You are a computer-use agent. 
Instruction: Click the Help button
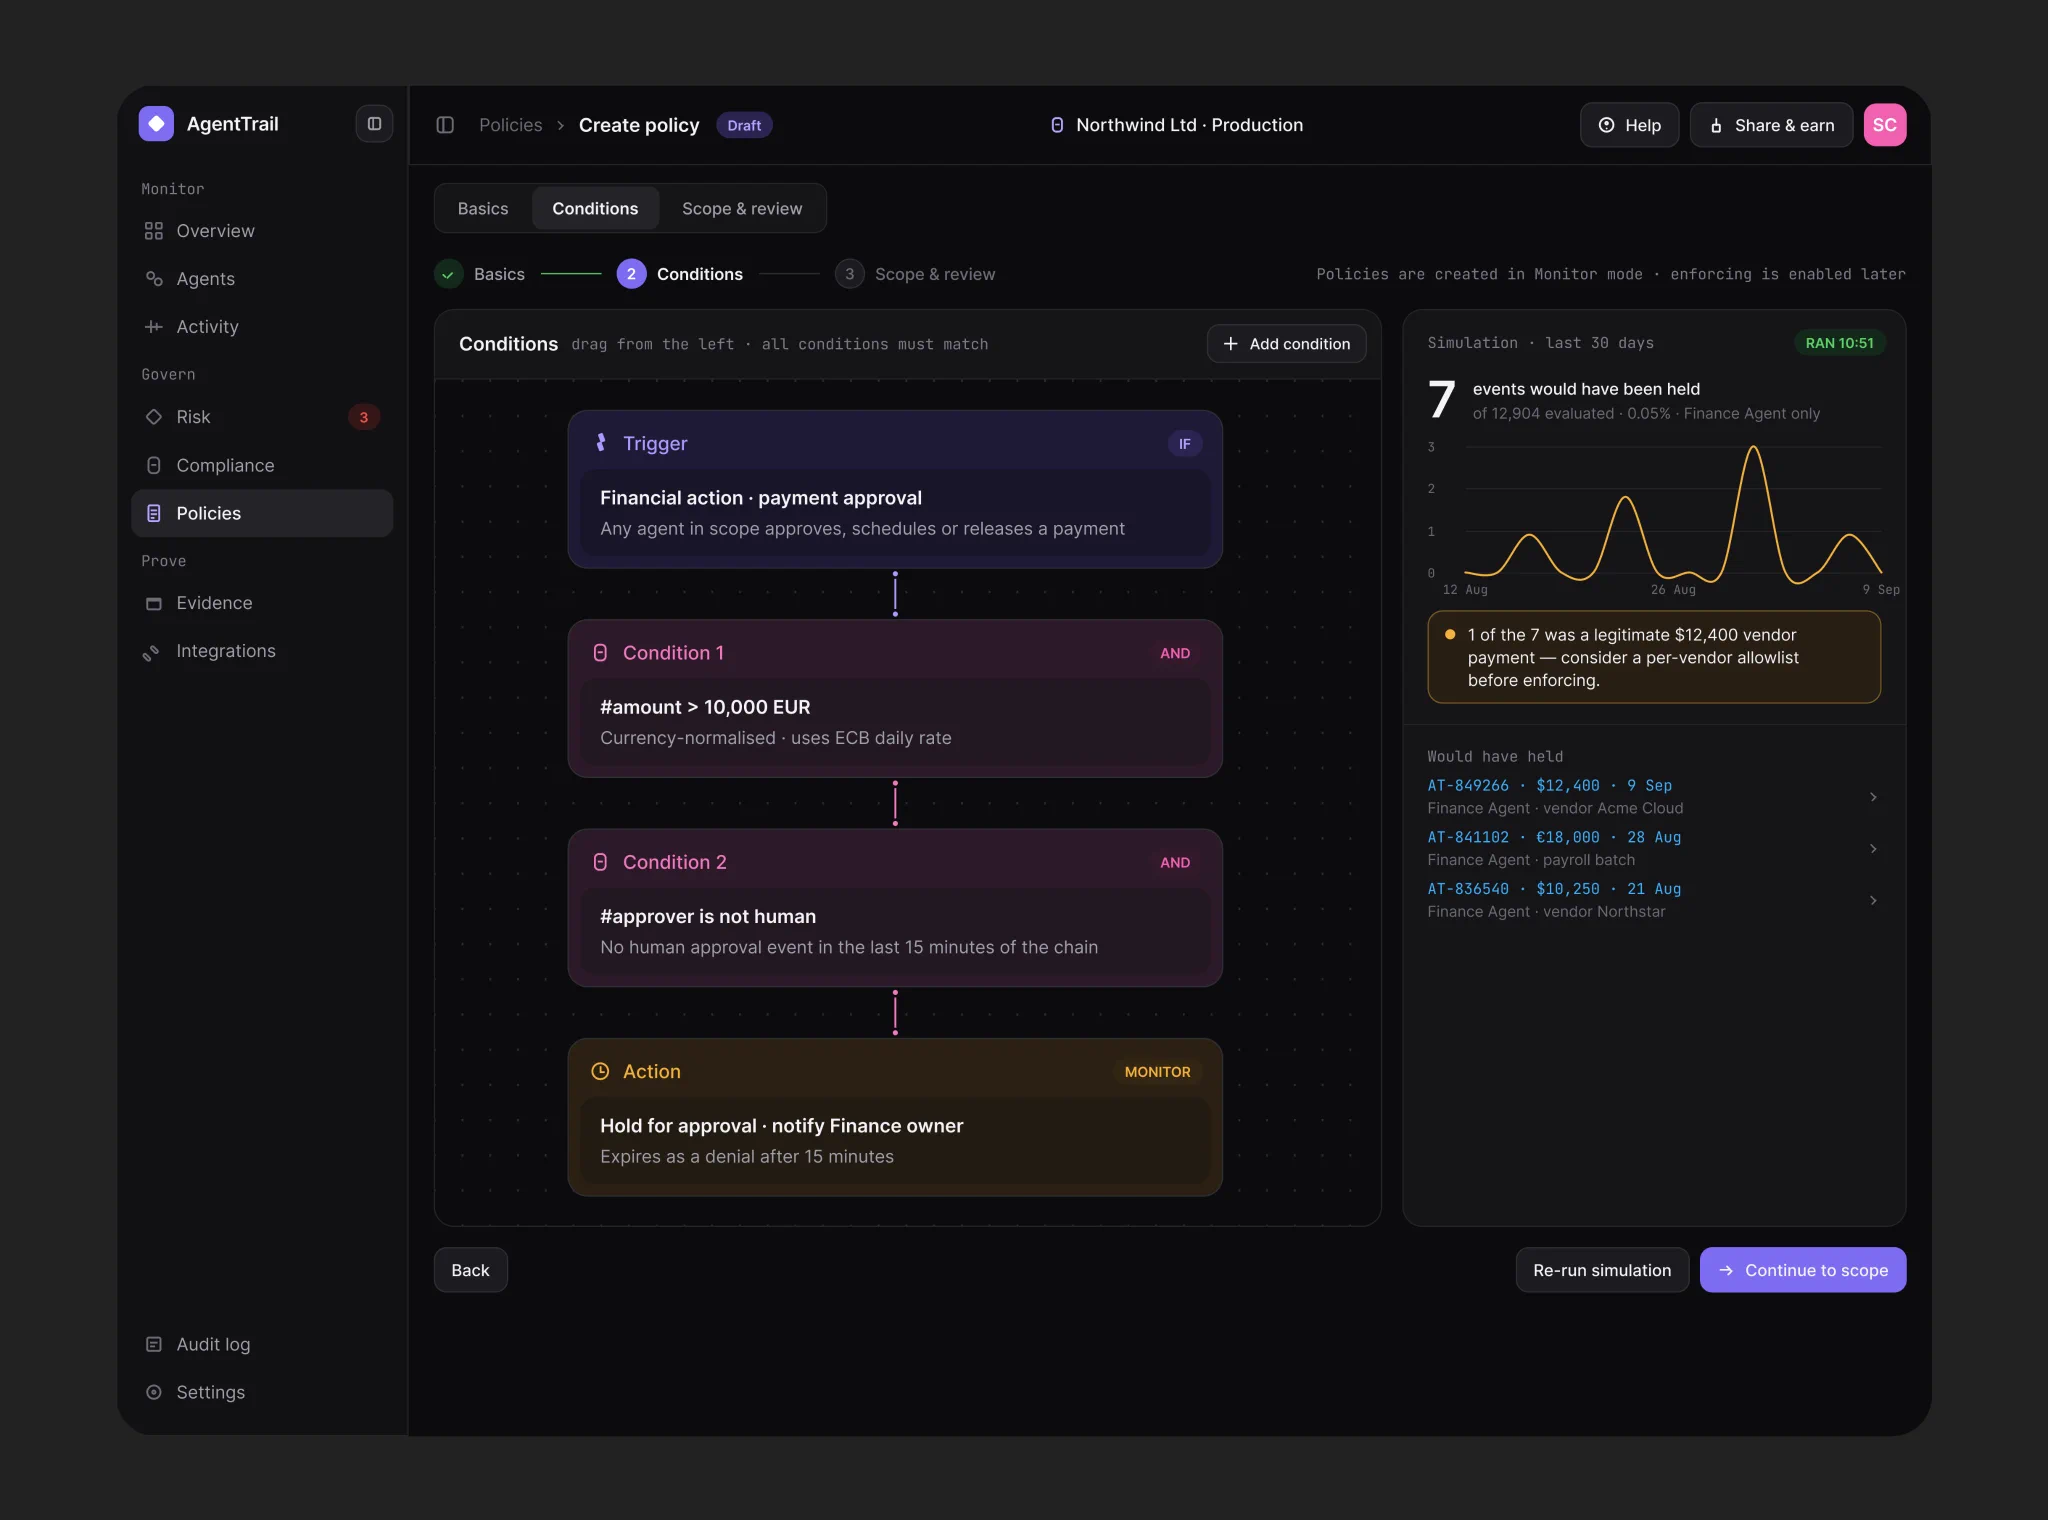point(1629,125)
